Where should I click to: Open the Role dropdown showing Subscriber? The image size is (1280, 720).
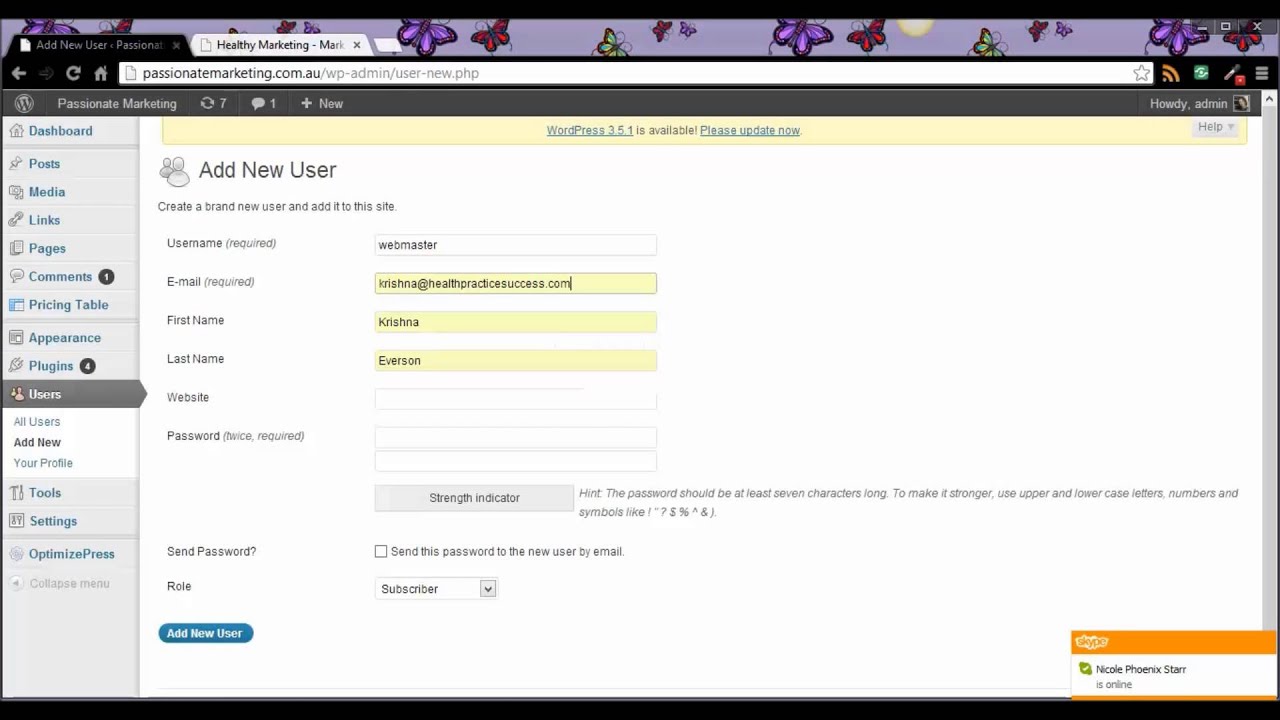pyautogui.click(x=436, y=589)
